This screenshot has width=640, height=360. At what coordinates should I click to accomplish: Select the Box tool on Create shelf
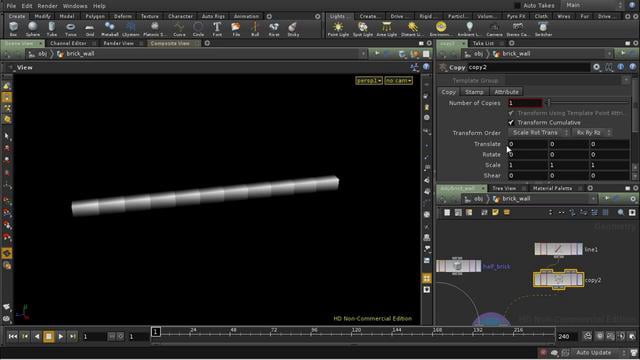pyautogui.click(x=13, y=29)
